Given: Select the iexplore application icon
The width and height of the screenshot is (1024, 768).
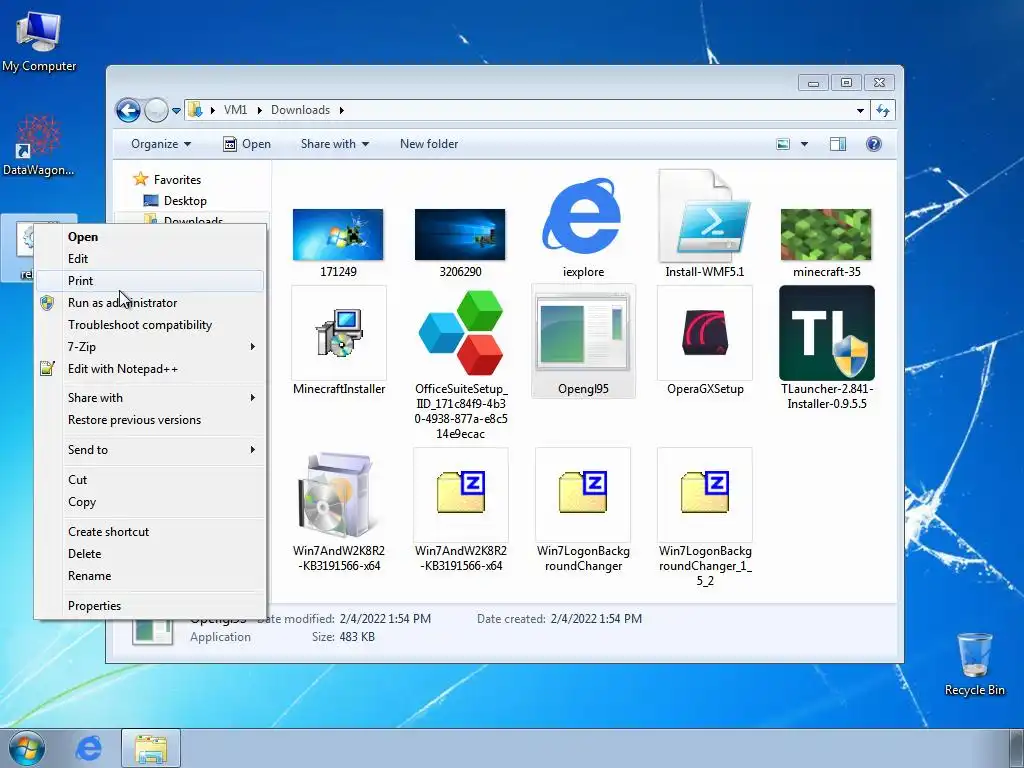Looking at the screenshot, I should tap(583, 217).
